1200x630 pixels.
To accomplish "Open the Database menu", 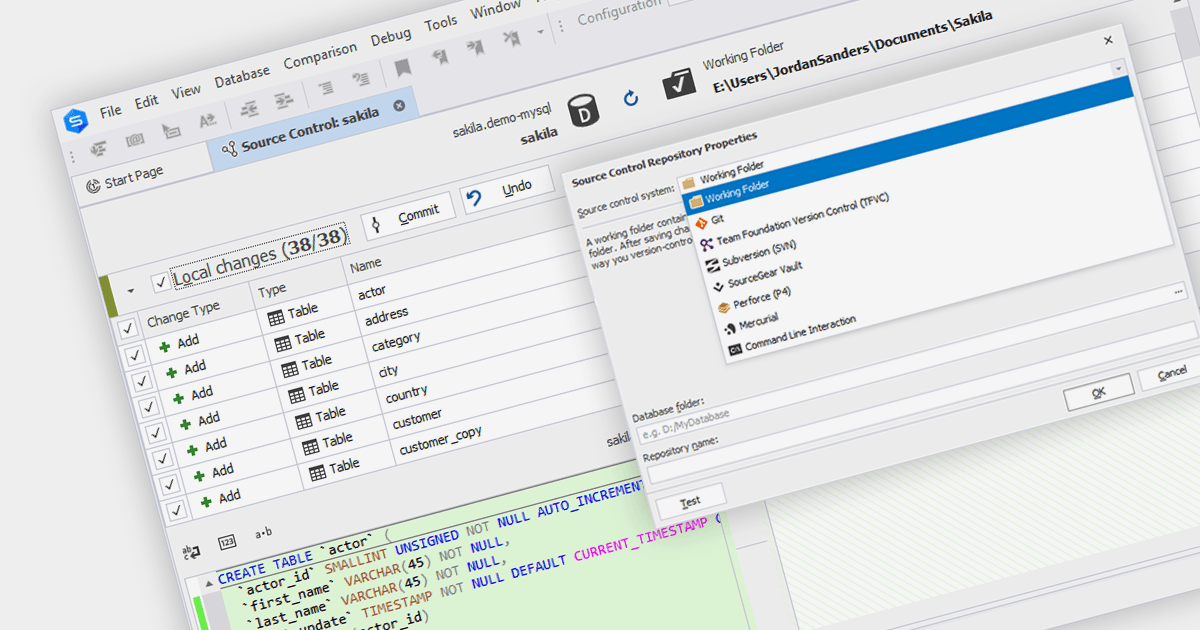I will pos(242,75).
